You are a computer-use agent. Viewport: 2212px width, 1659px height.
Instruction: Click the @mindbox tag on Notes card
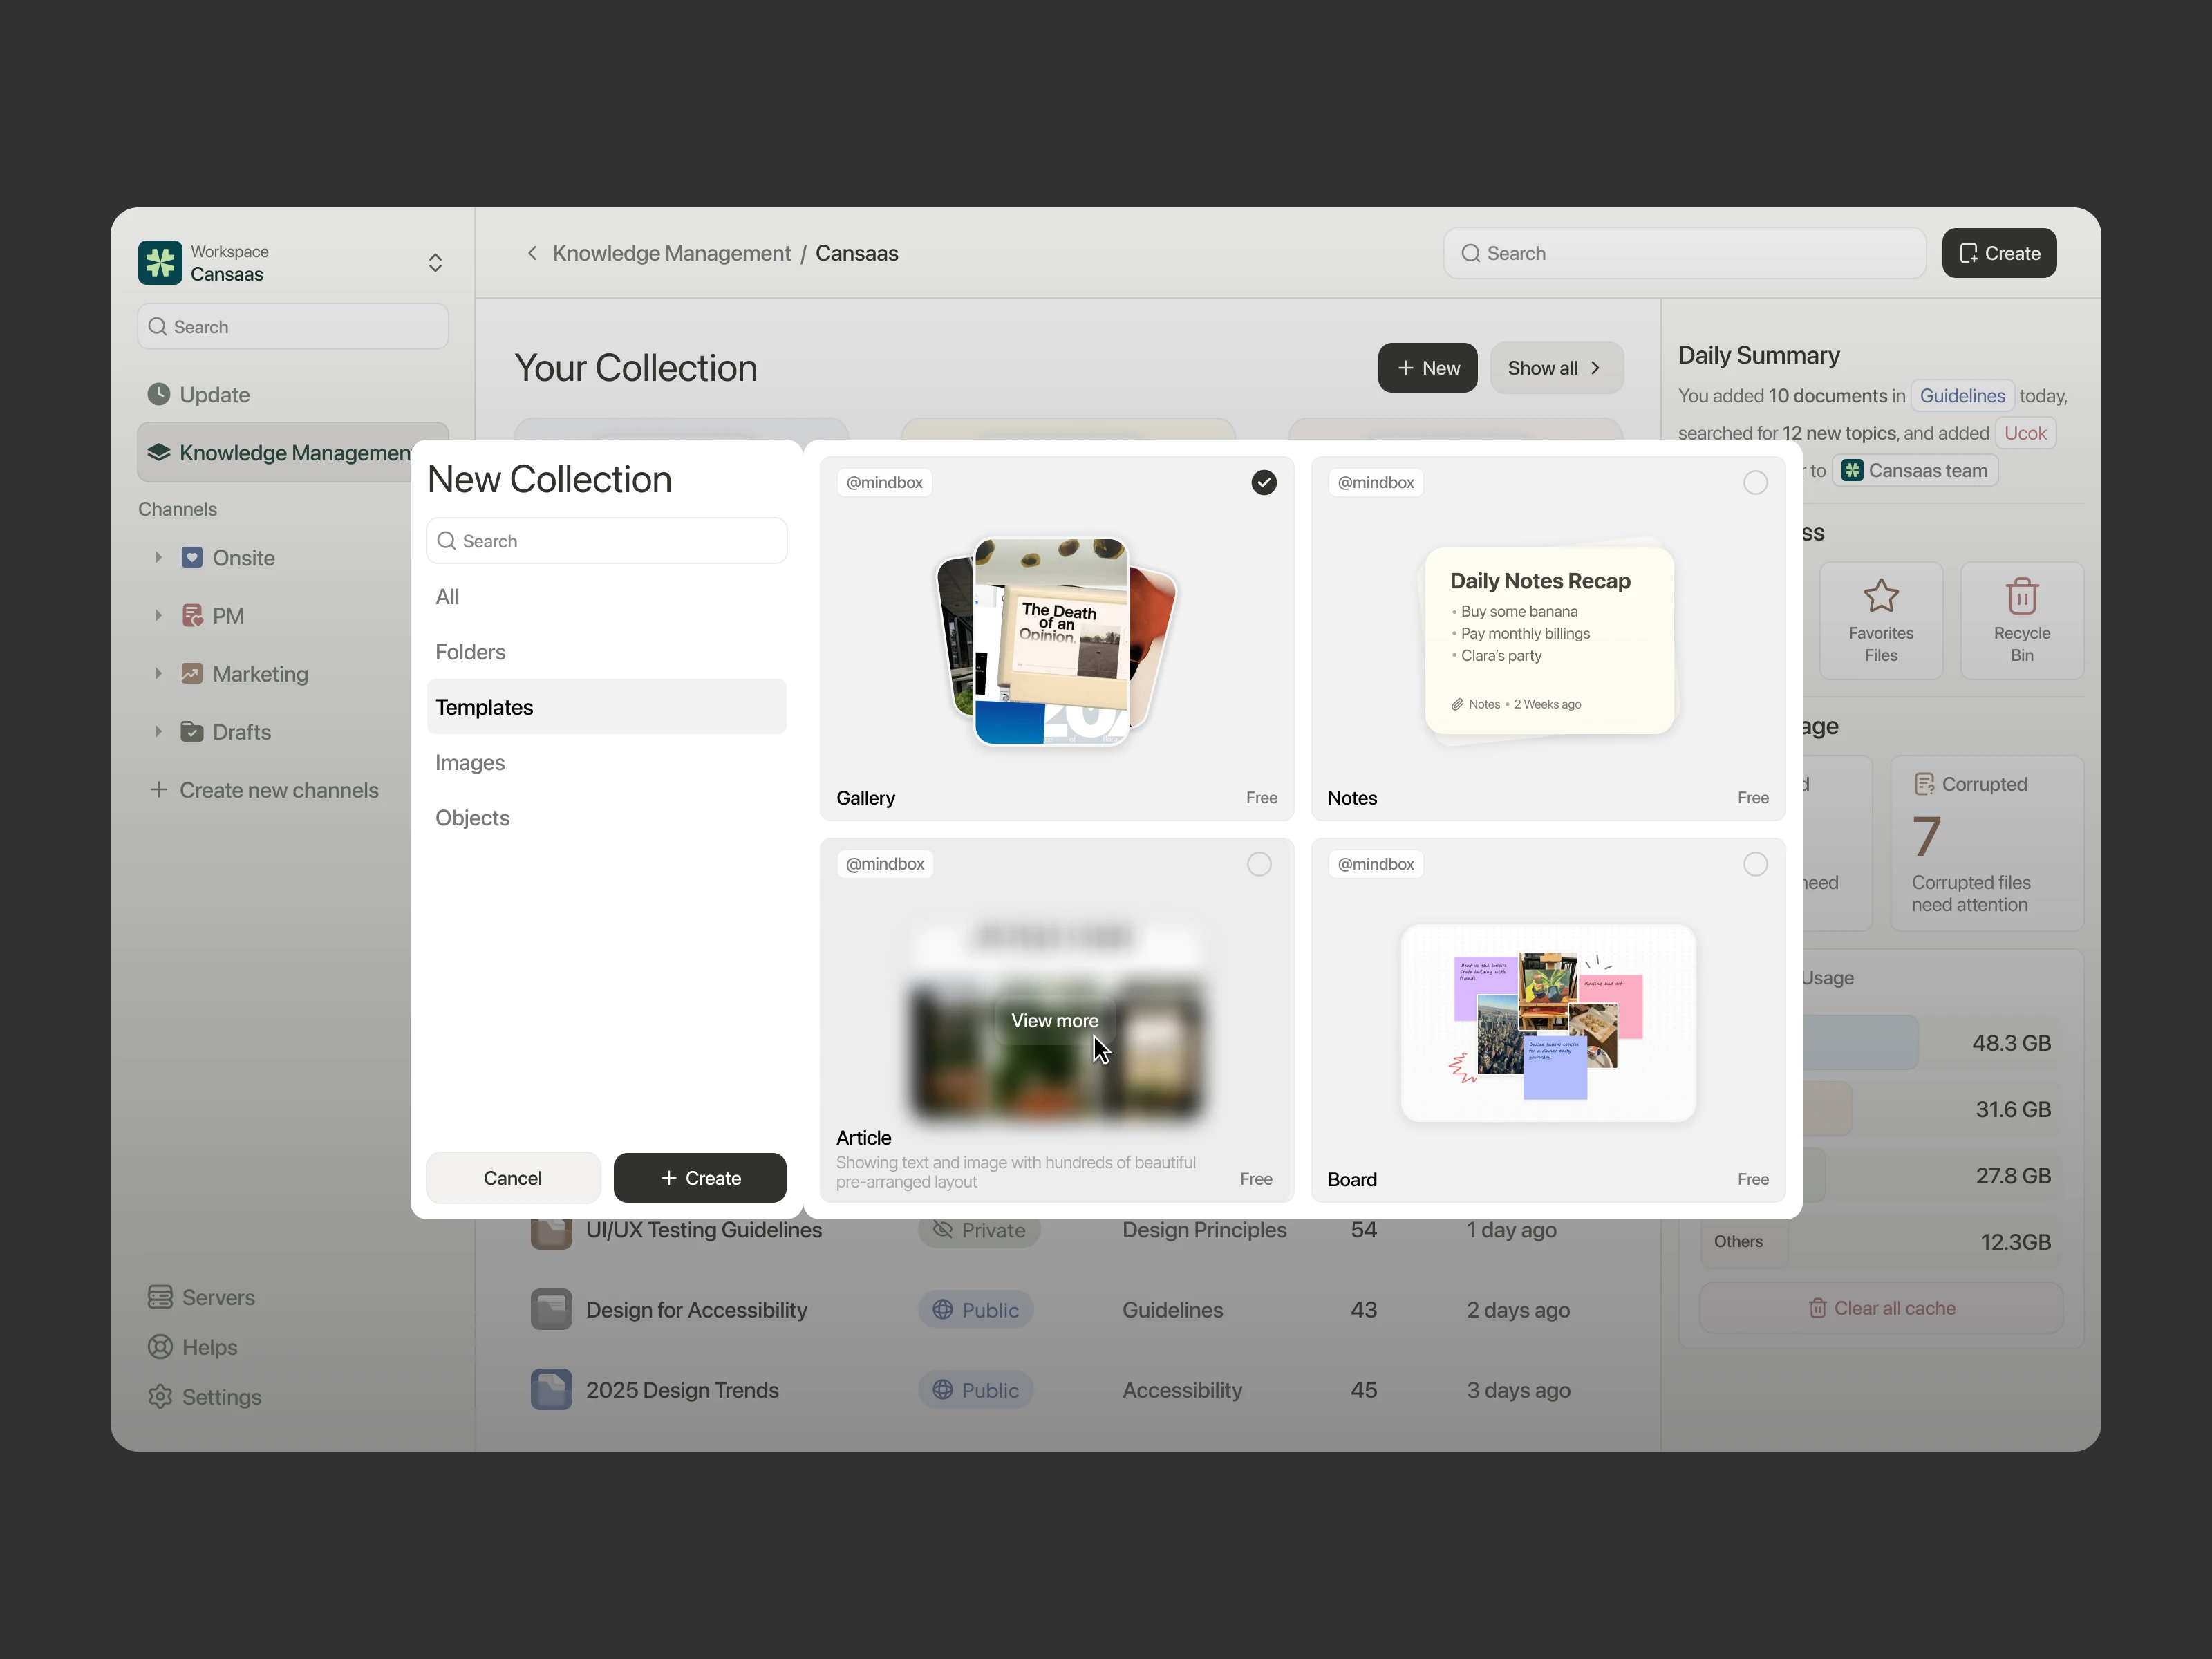(x=1376, y=483)
